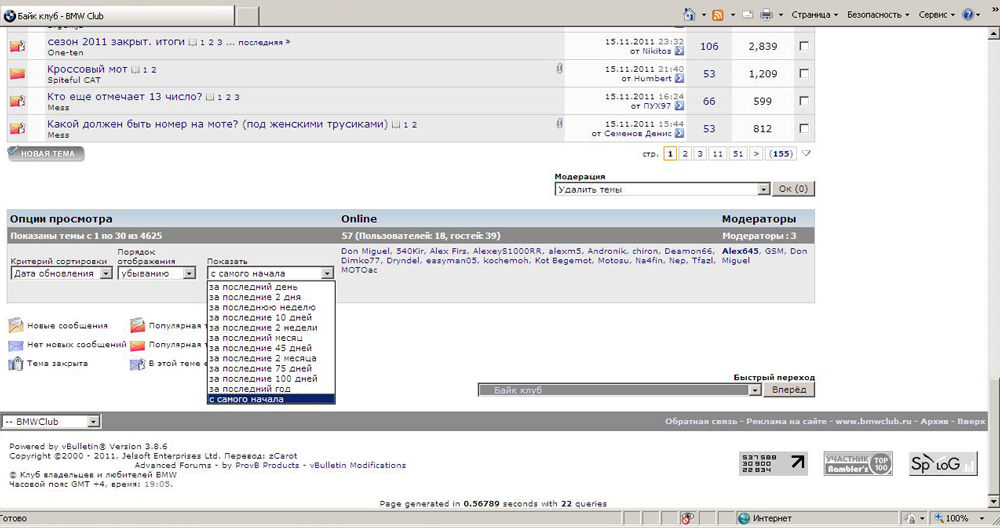This screenshot has width=1000, height=528.
Task: Open Быстрый переход Байк клуб dropdown
Action: click(x=620, y=390)
